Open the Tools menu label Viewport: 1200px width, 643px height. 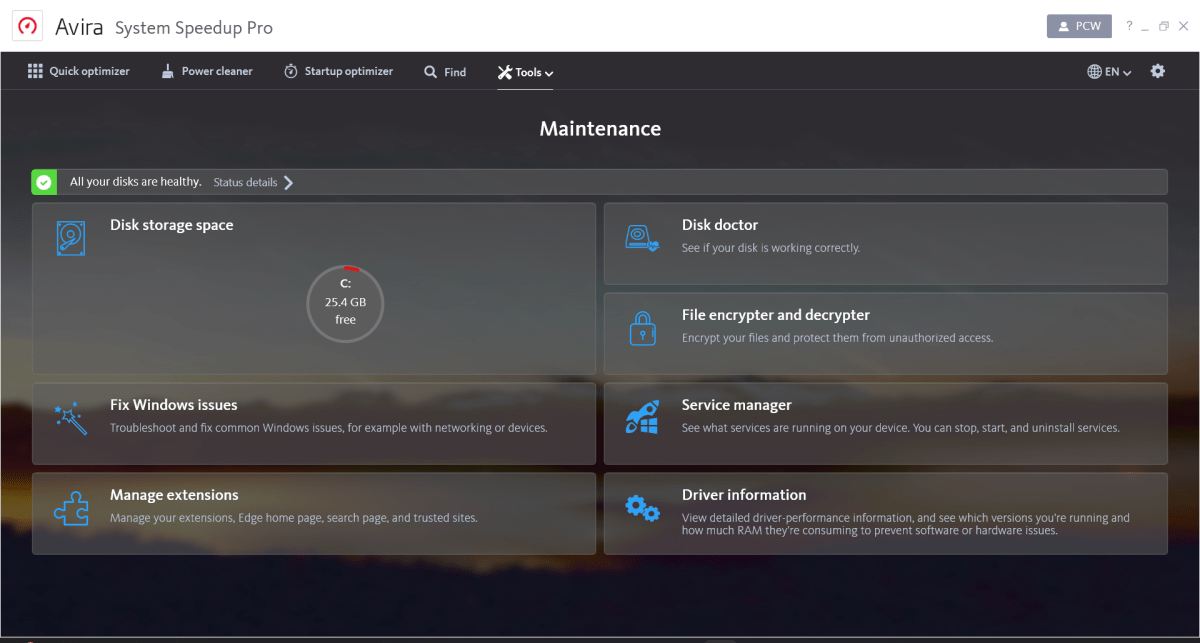[x=528, y=72]
